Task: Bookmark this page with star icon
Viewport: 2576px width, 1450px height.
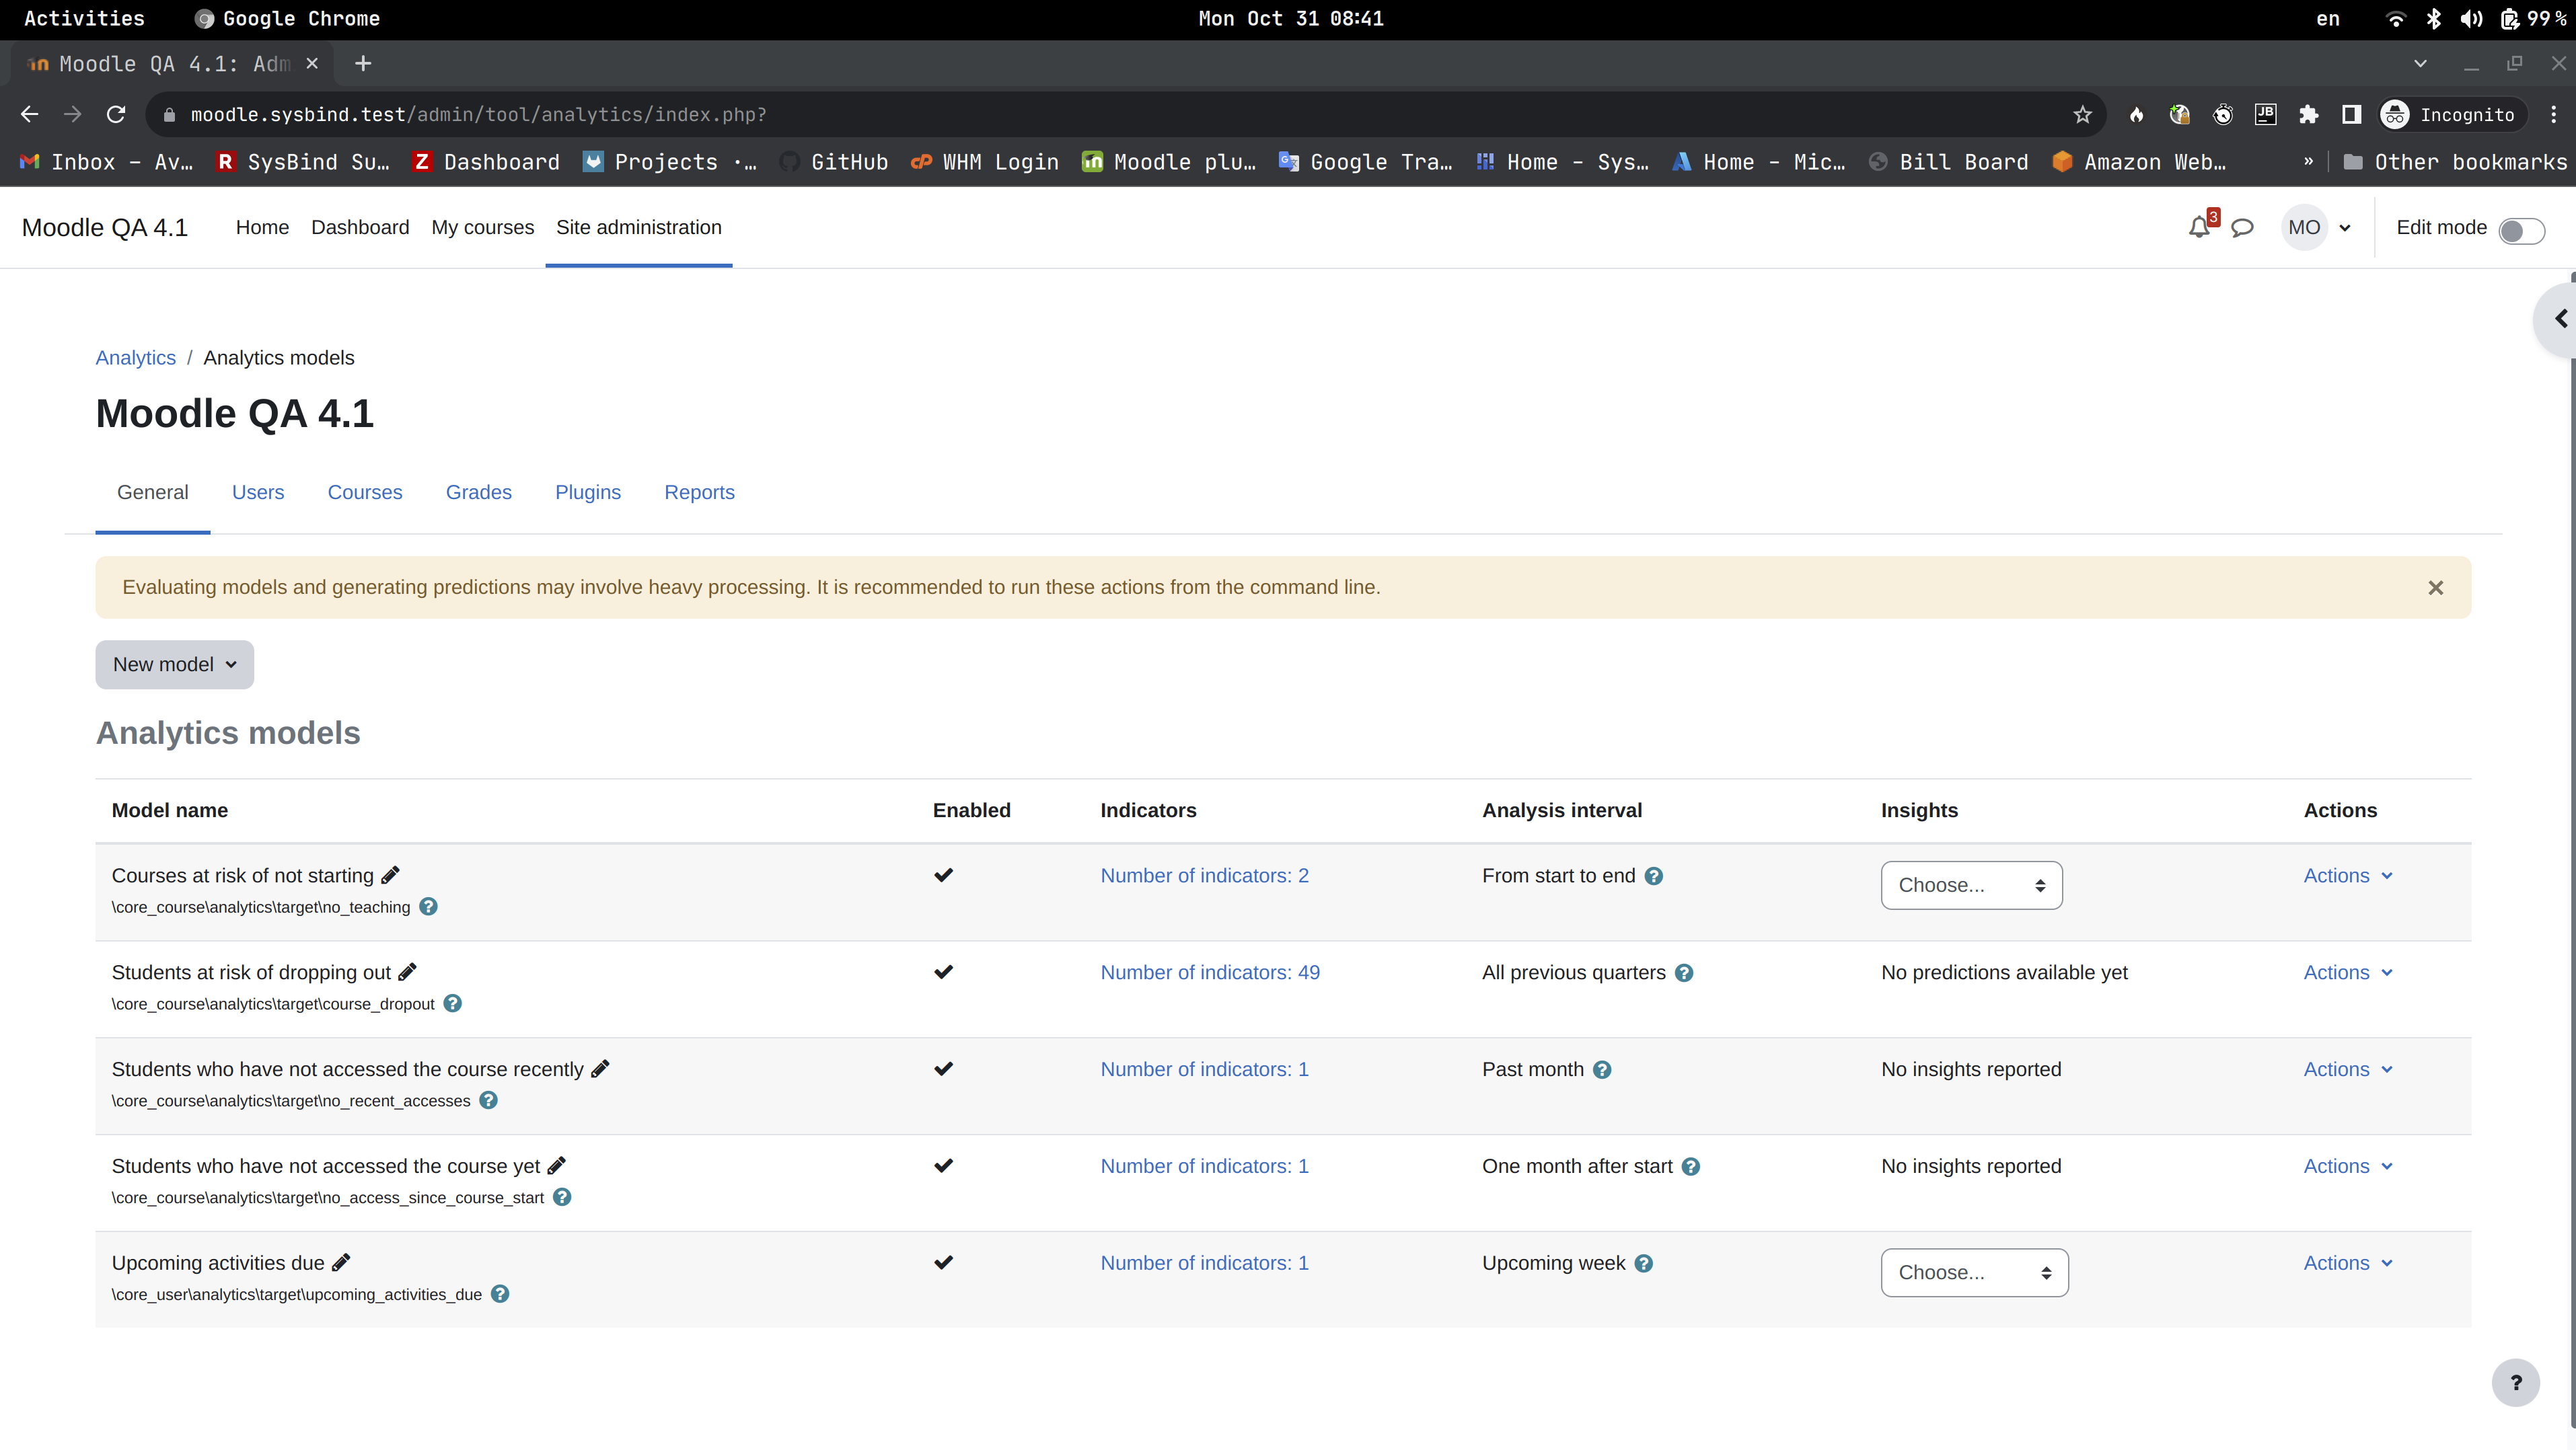Action: (x=2083, y=115)
